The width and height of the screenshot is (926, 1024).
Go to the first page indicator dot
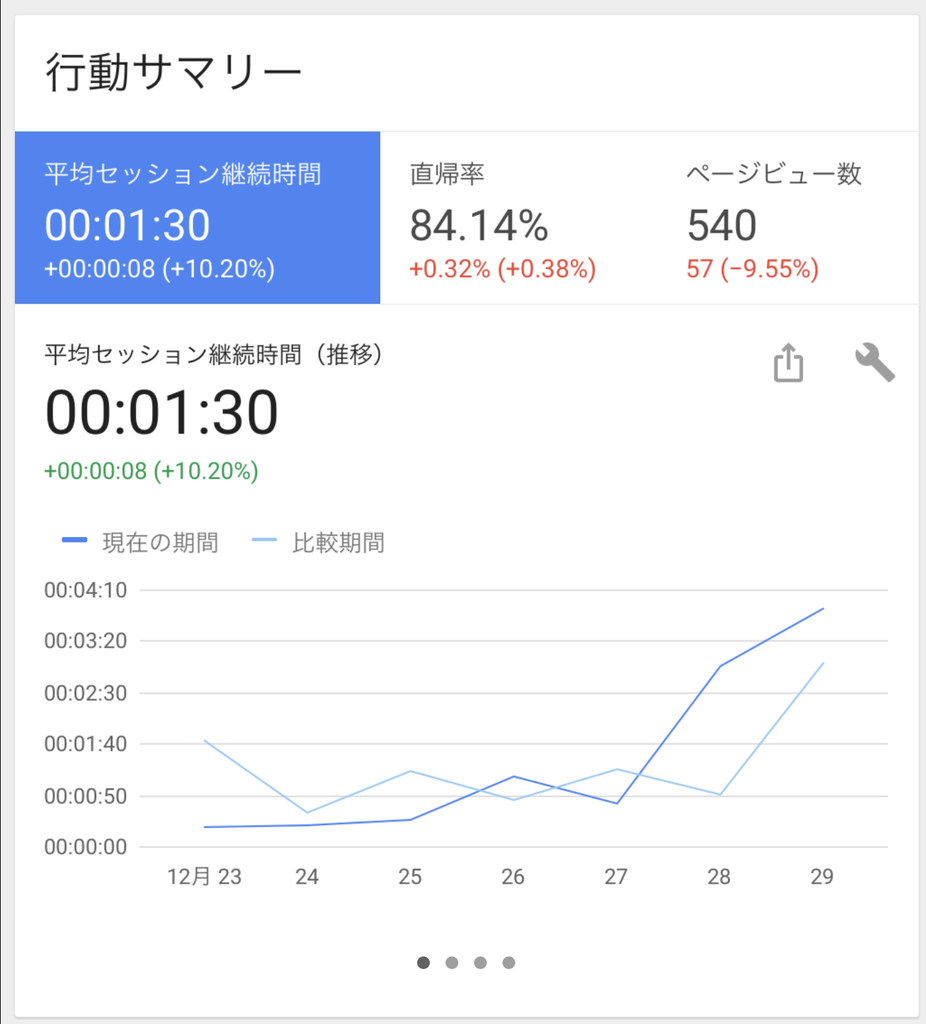pyautogui.click(x=423, y=963)
